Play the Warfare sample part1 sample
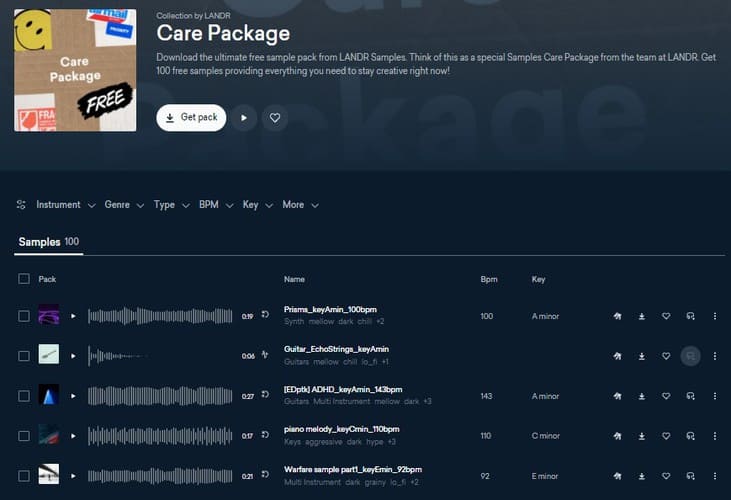Image resolution: width=731 pixels, height=500 pixels. pyautogui.click(x=73, y=476)
